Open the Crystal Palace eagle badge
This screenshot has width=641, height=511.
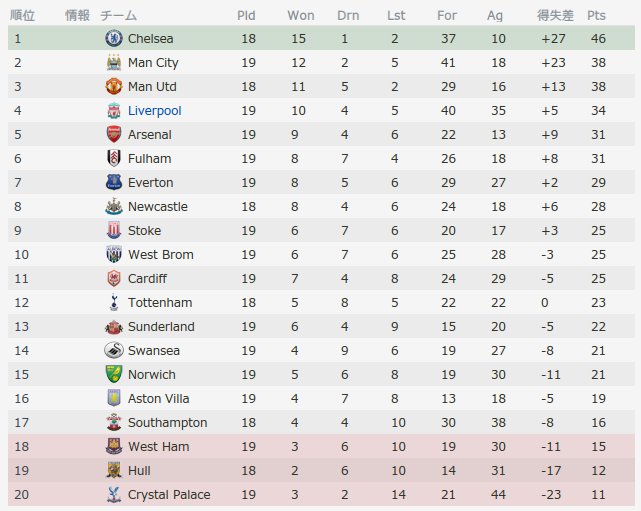(114, 495)
